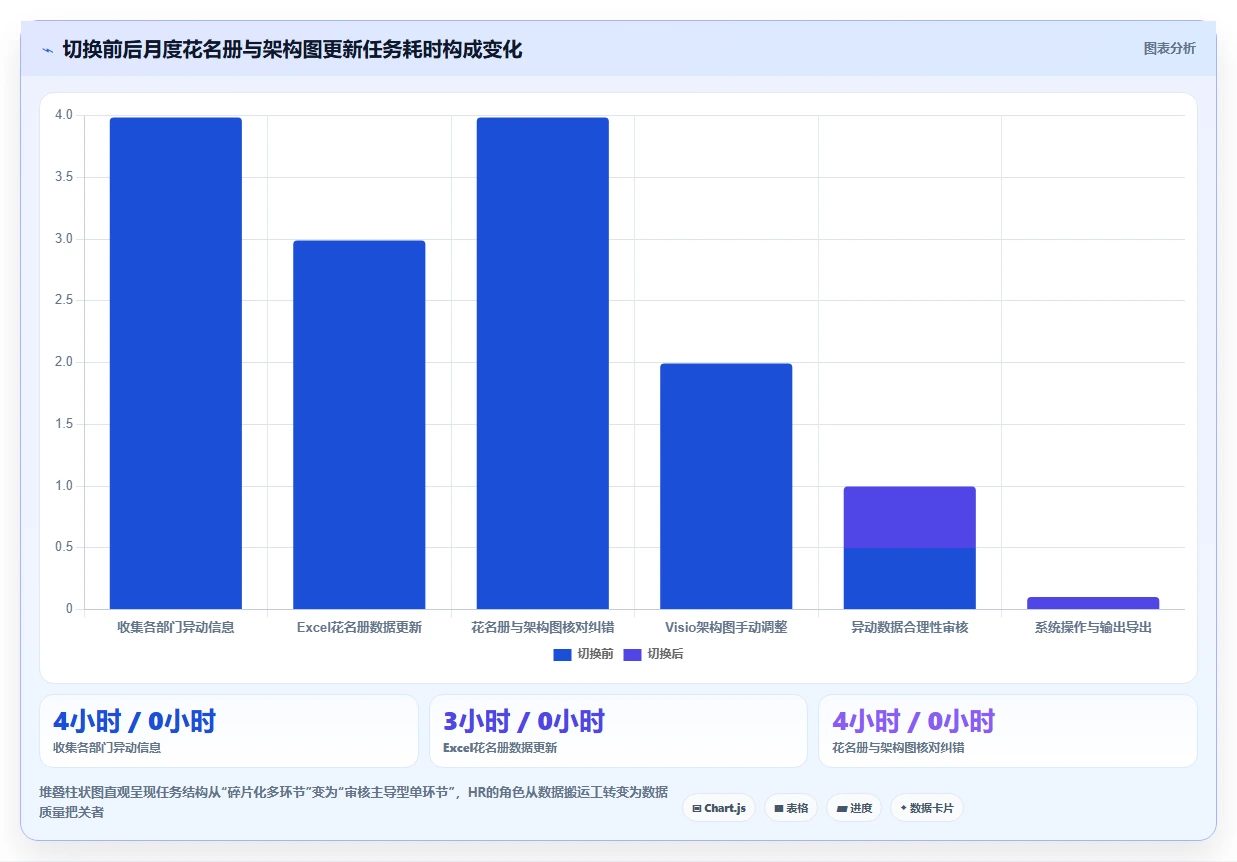Click the 进度 tag
This screenshot has height=862, width=1237.
click(854, 808)
